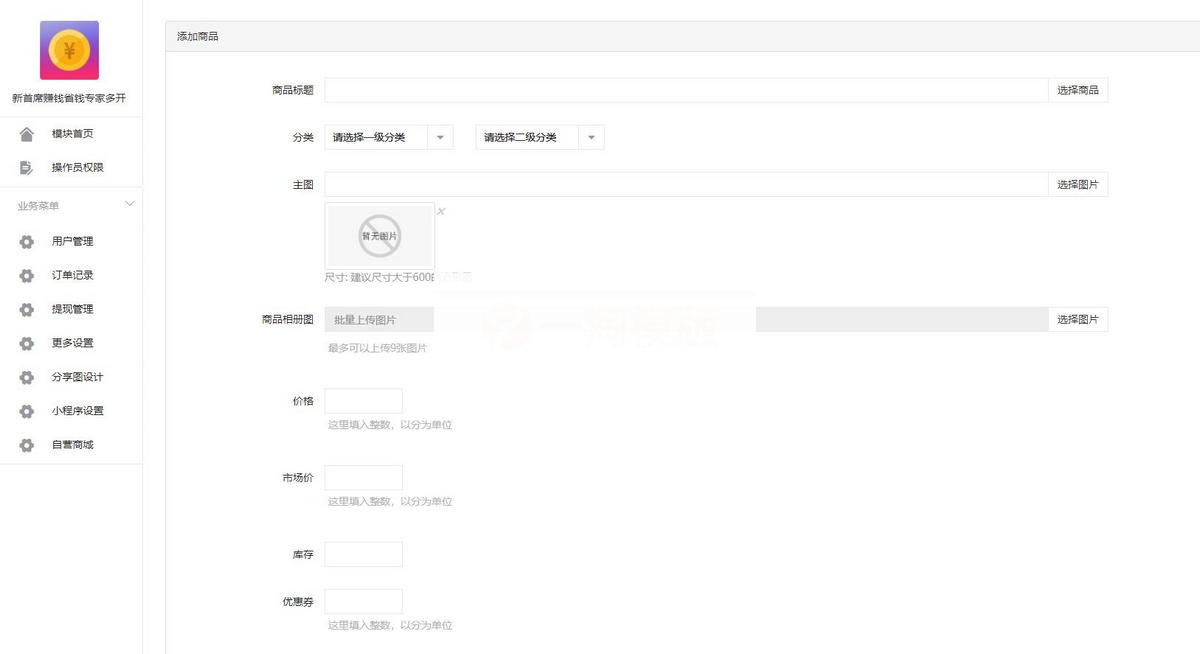Click the 分享图设计 gear icon
Image resolution: width=1200 pixels, height=654 pixels.
(25, 377)
